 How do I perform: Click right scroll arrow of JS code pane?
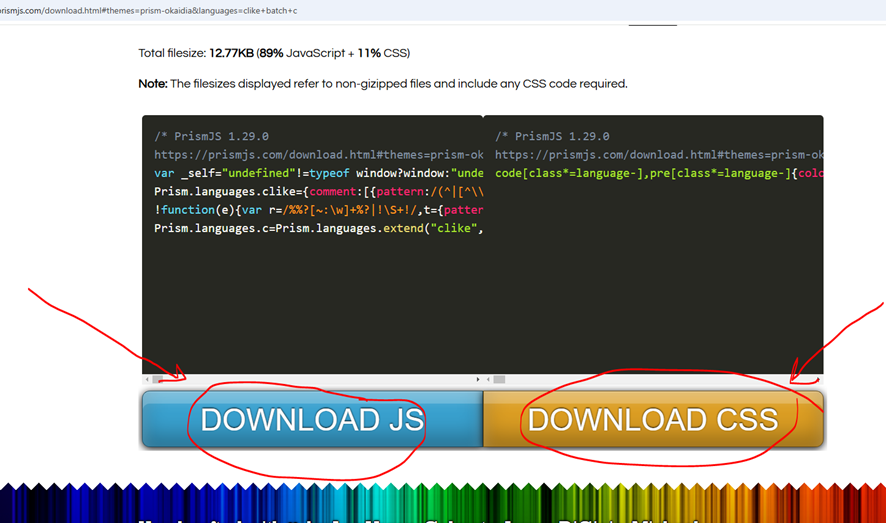tap(478, 380)
